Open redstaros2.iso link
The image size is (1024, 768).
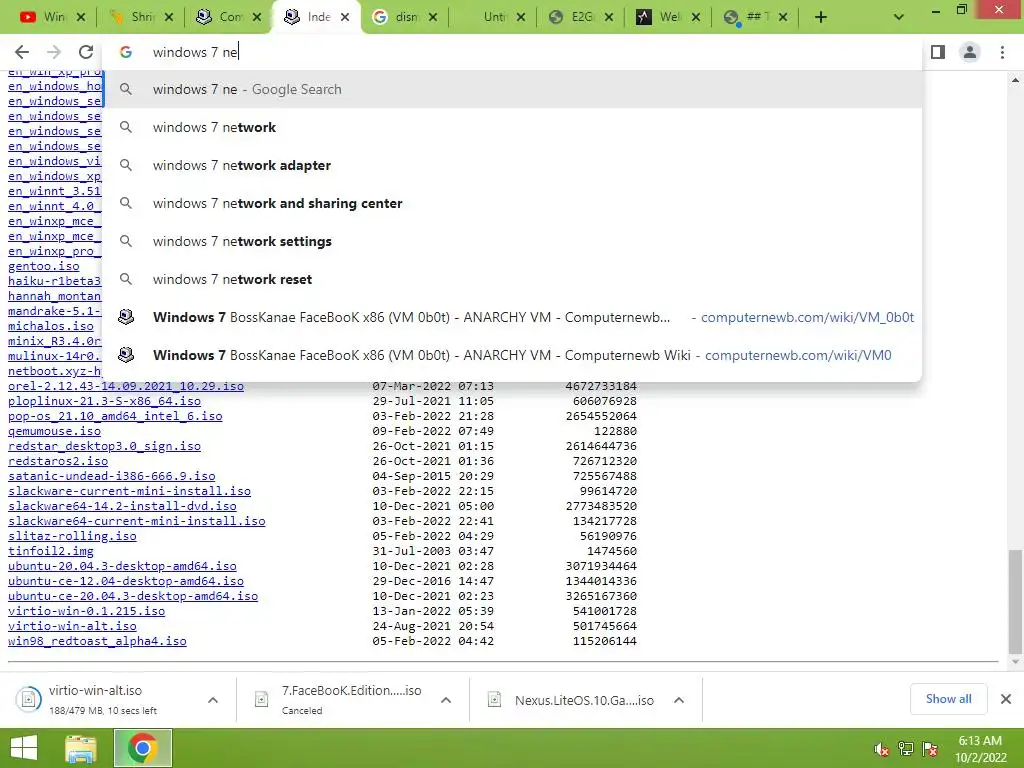point(58,461)
